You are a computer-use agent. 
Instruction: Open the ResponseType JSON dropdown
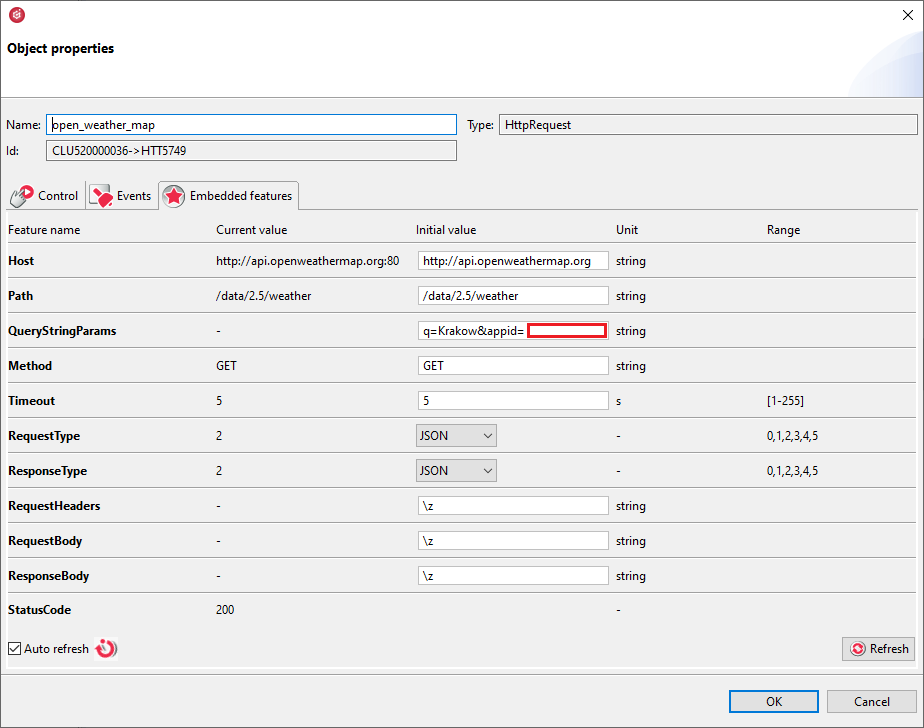coord(457,471)
